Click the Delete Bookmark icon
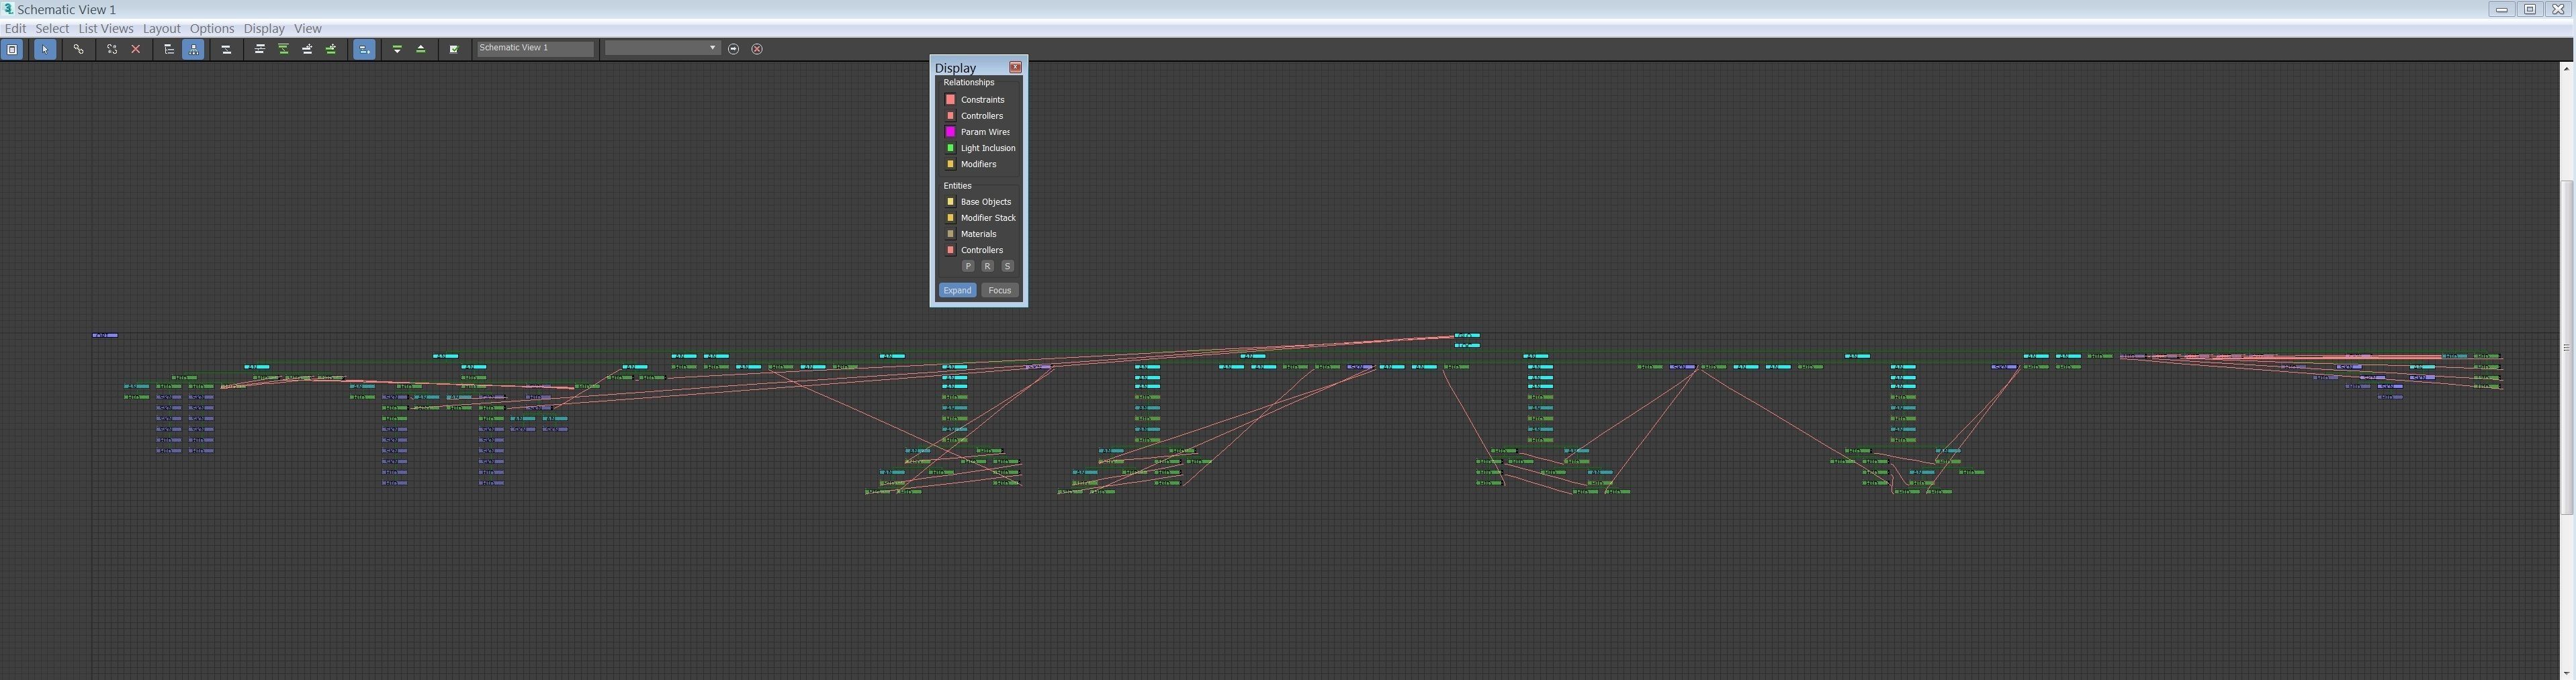2576x680 pixels. click(757, 49)
